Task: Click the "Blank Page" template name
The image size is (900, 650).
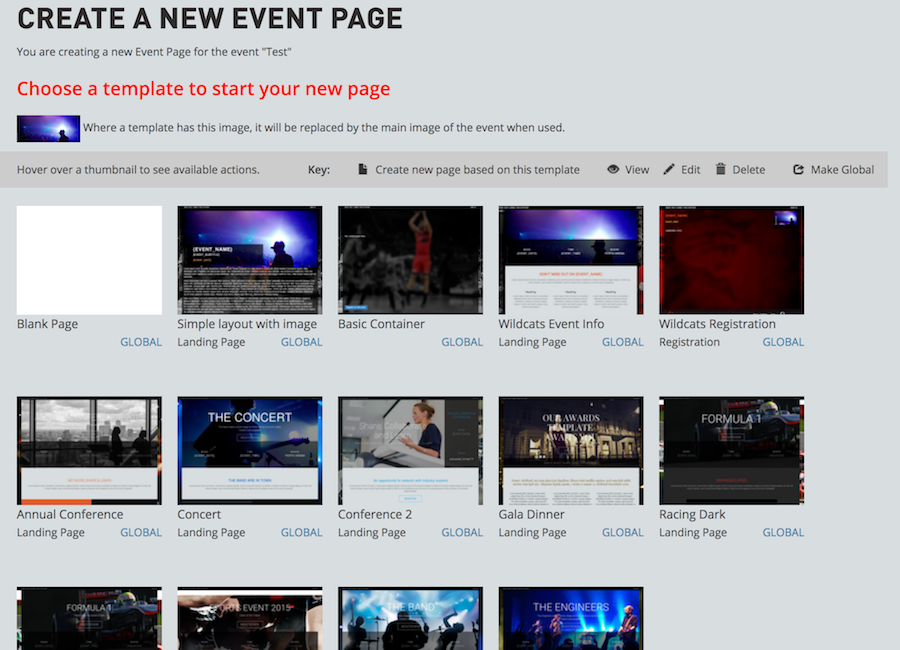Action: pos(47,324)
